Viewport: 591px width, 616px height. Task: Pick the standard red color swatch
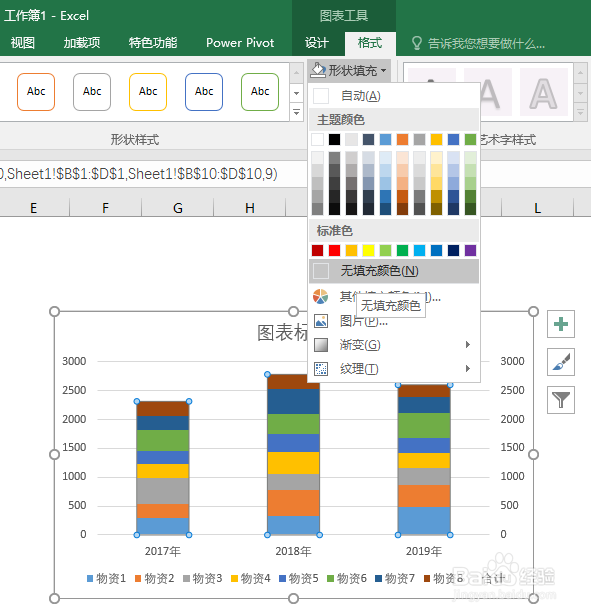(x=334, y=250)
